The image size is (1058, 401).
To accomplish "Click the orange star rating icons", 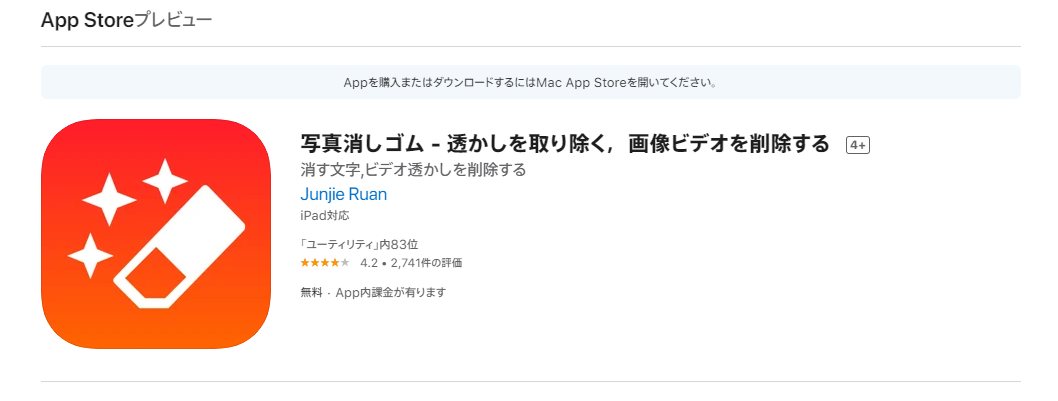I will point(324,263).
